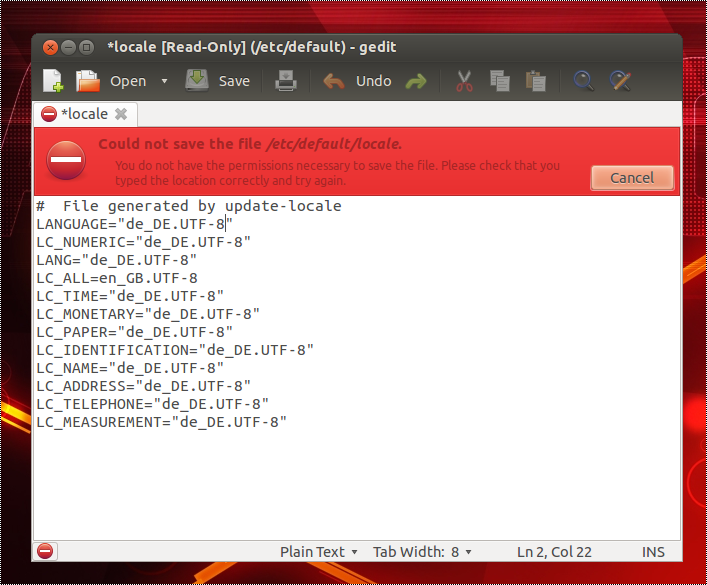Click the Save button in the toolbar
Screen dimensions: 707x585
click(x=218, y=81)
